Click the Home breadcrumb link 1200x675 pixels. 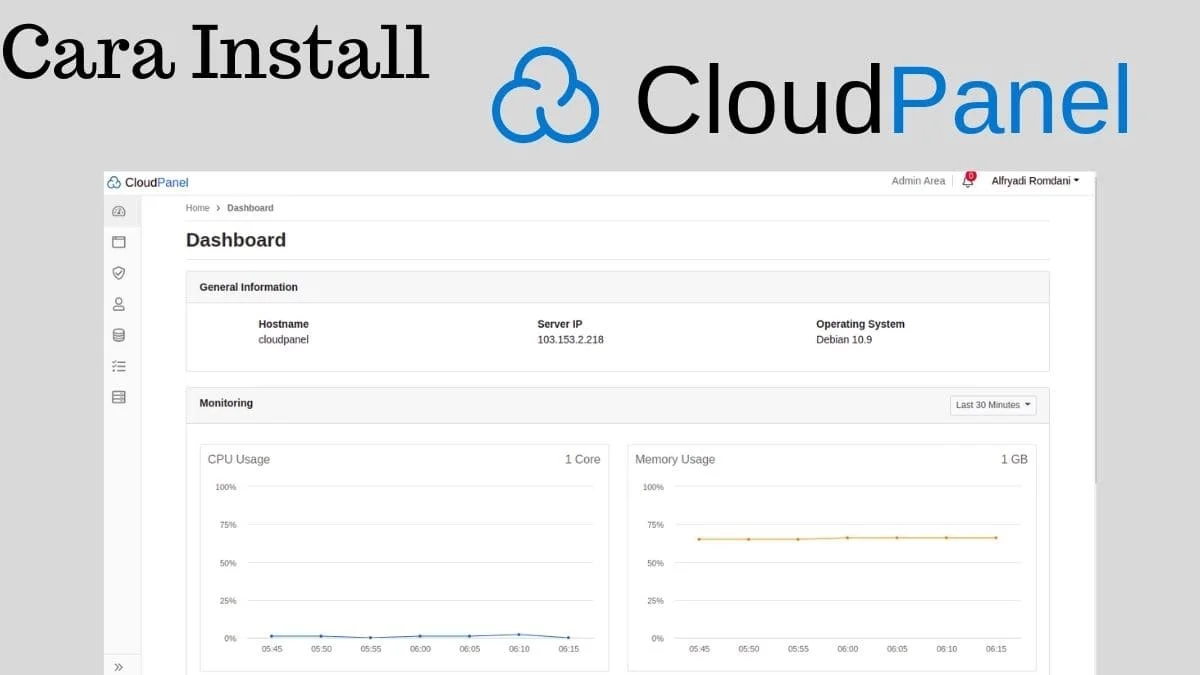pos(197,208)
